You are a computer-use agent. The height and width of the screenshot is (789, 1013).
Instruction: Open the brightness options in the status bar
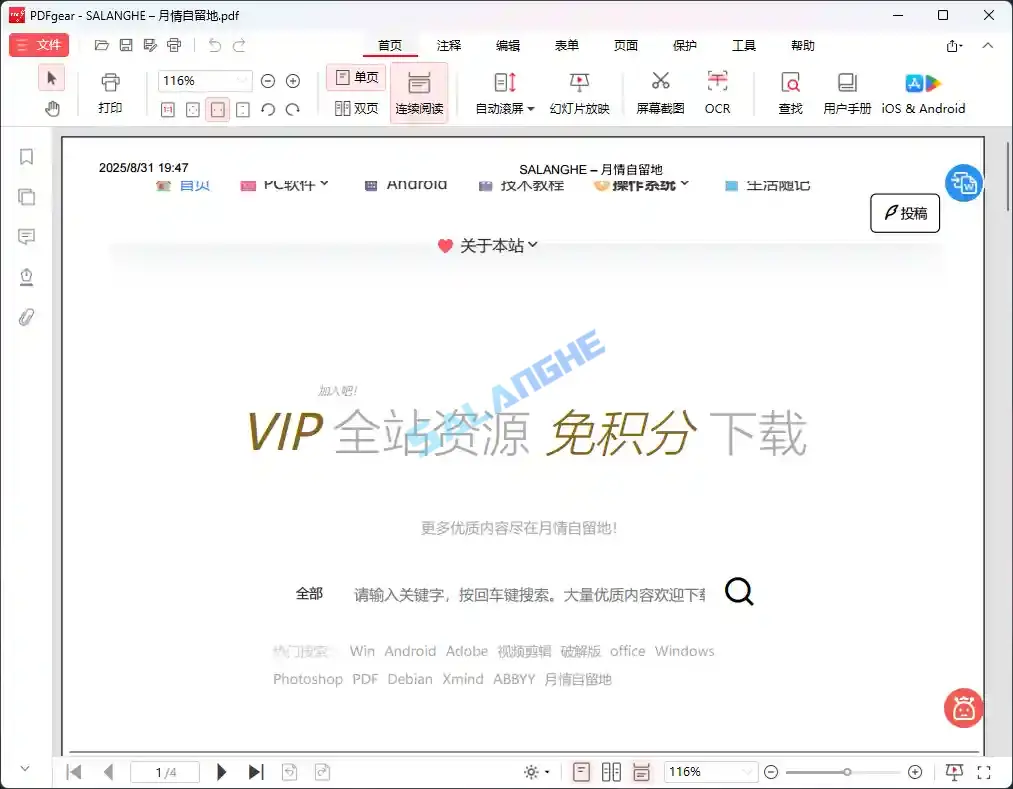[535, 771]
